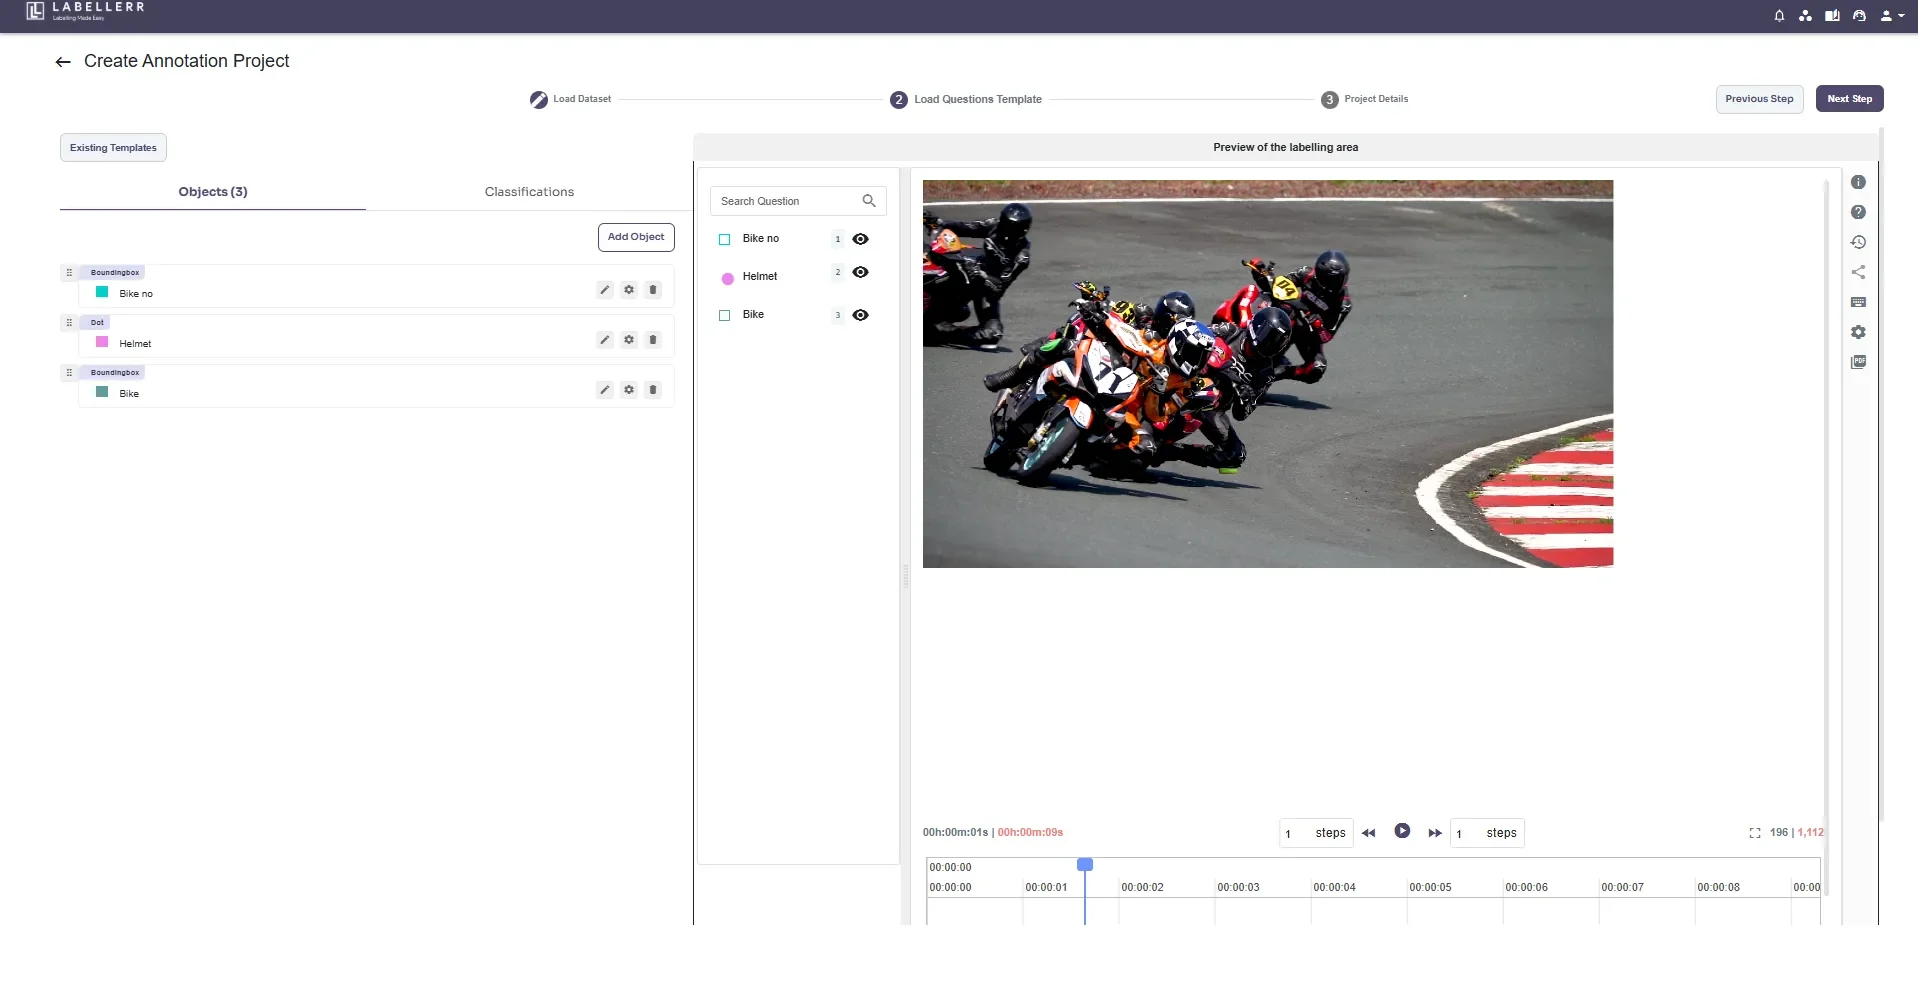The width and height of the screenshot is (1918, 991).
Task: Open Existing Templates
Action: (x=113, y=148)
